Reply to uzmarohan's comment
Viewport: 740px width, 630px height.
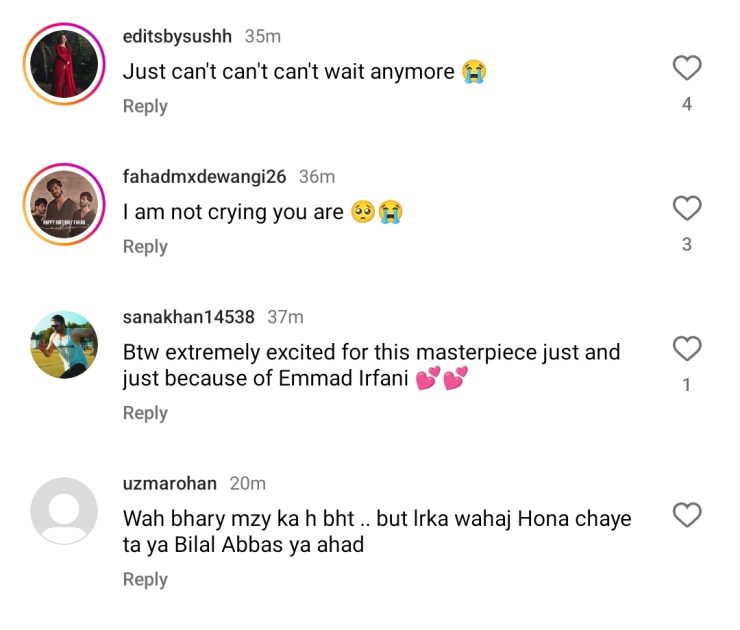(145, 579)
